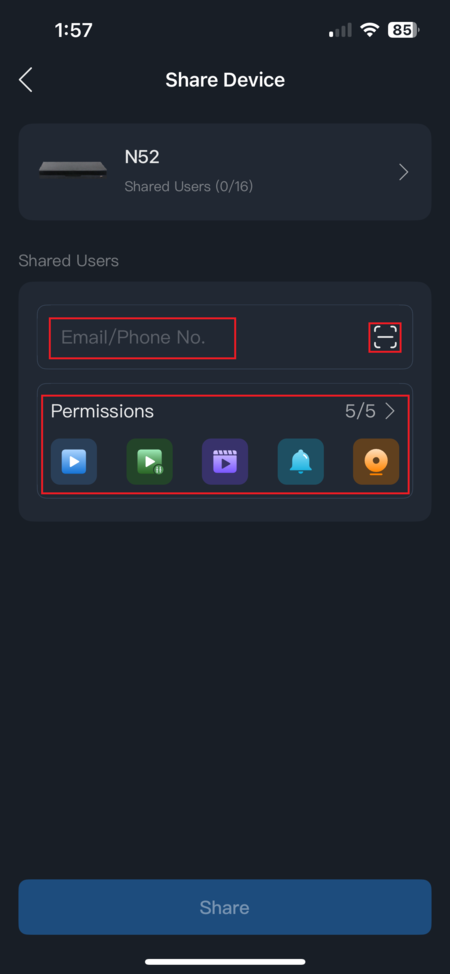This screenshot has width=450, height=974.
Task: Open the 5/5 permissions count
Action: tap(360, 411)
